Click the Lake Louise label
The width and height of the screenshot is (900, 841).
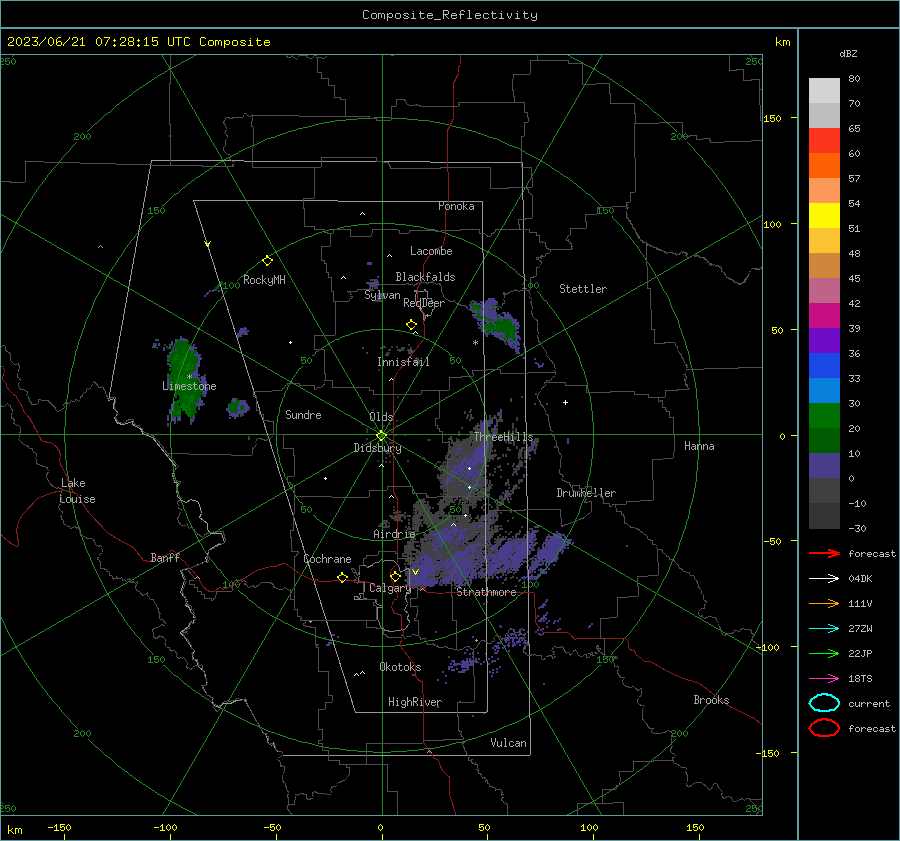tap(77, 491)
